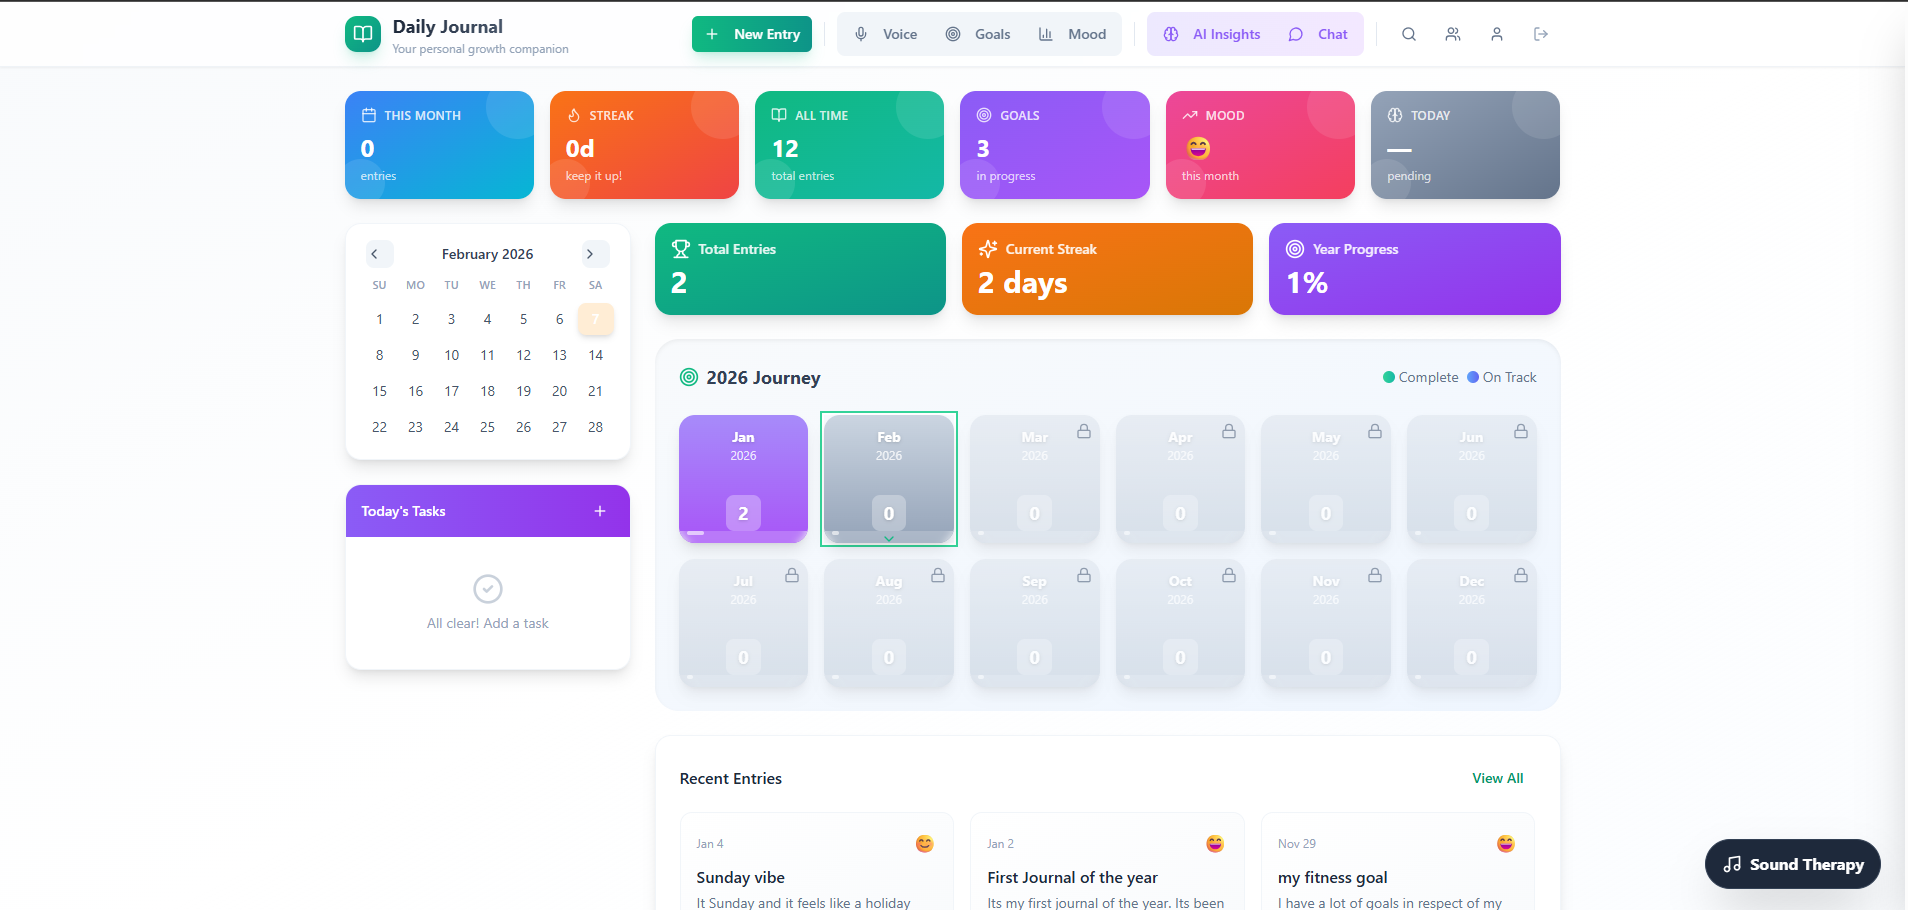The image size is (1908, 910).
Task: Click the lock icon on Dec 2026
Action: tap(1521, 575)
